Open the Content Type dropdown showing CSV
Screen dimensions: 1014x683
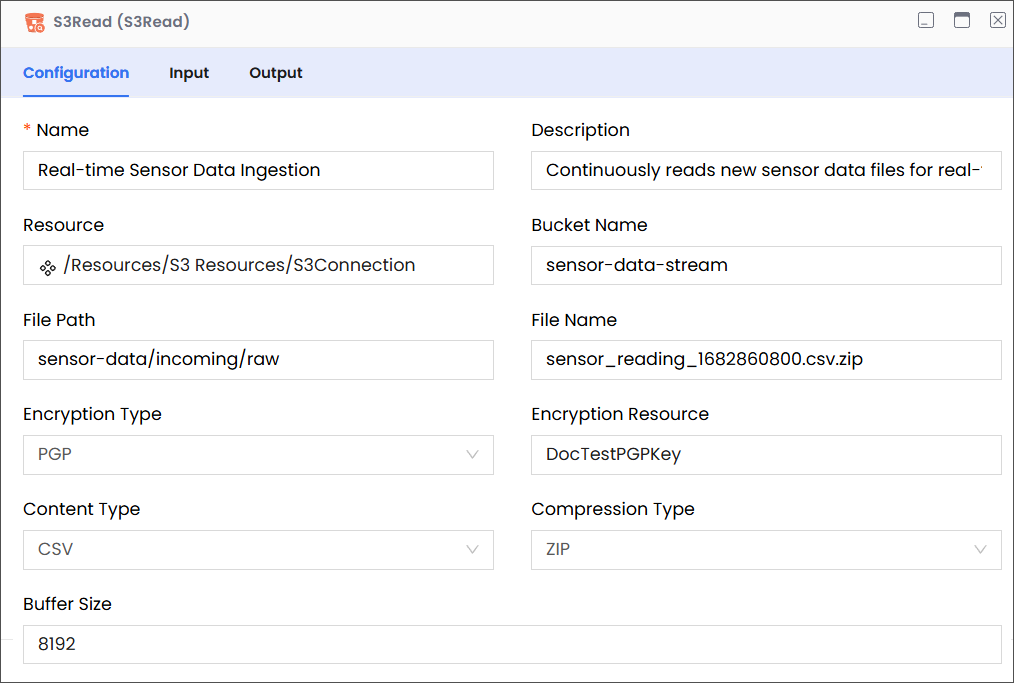[x=258, y=550]
